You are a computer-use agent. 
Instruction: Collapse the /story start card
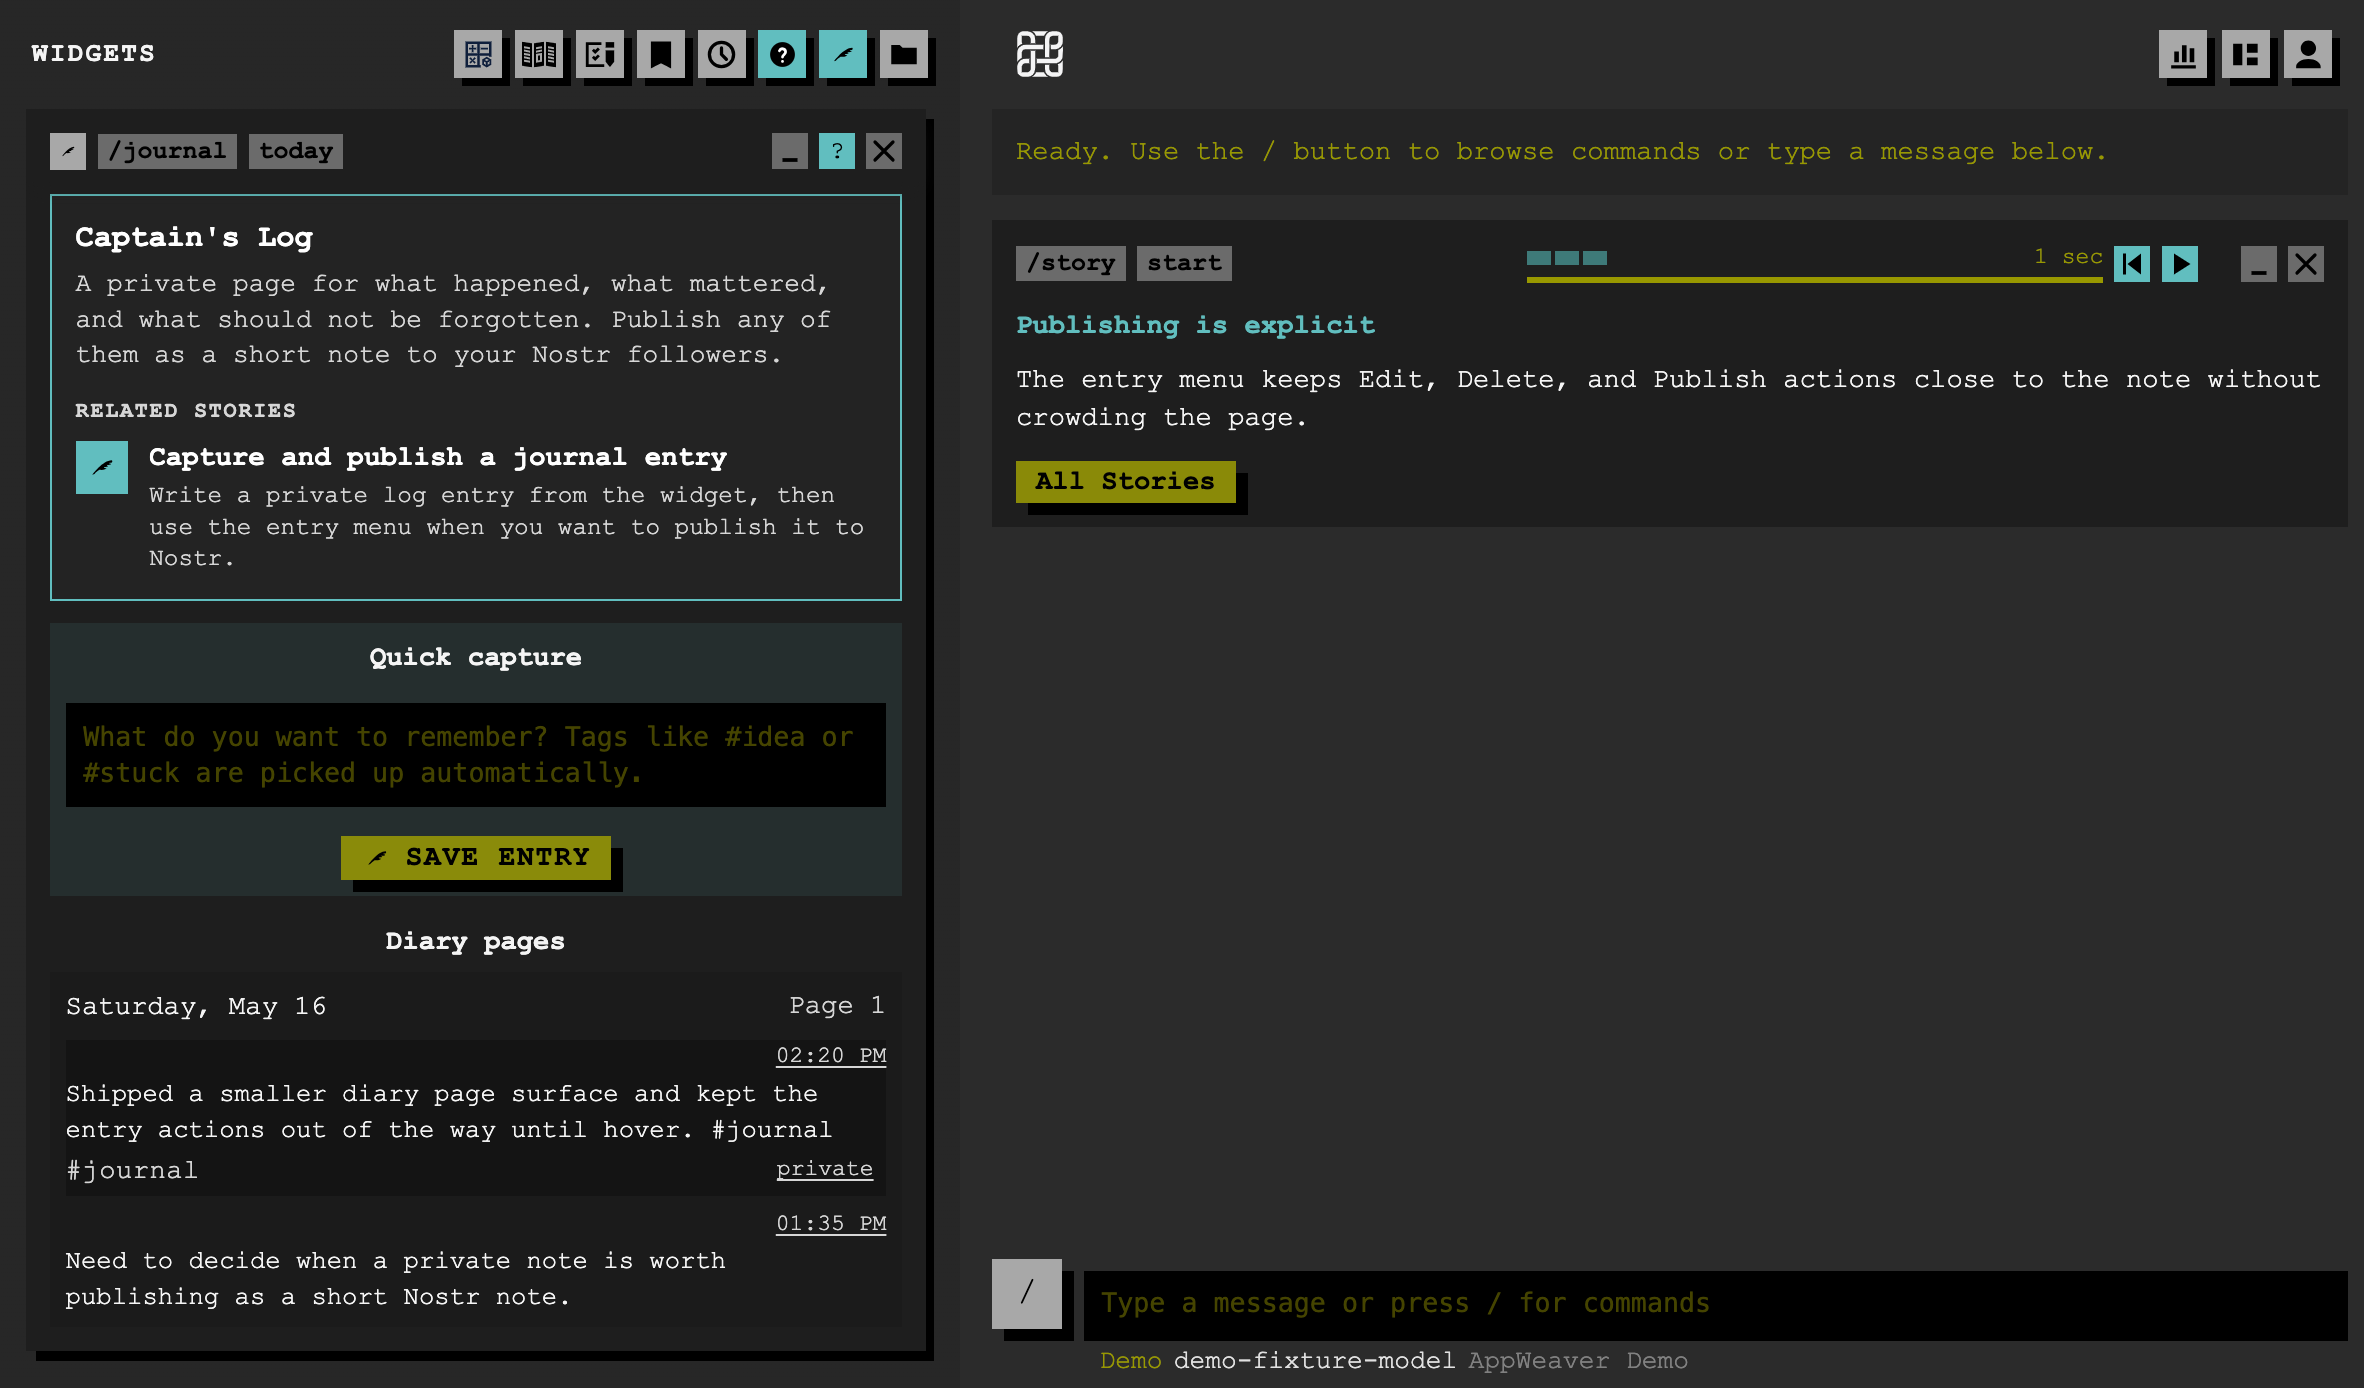(x=2259, y=264)
